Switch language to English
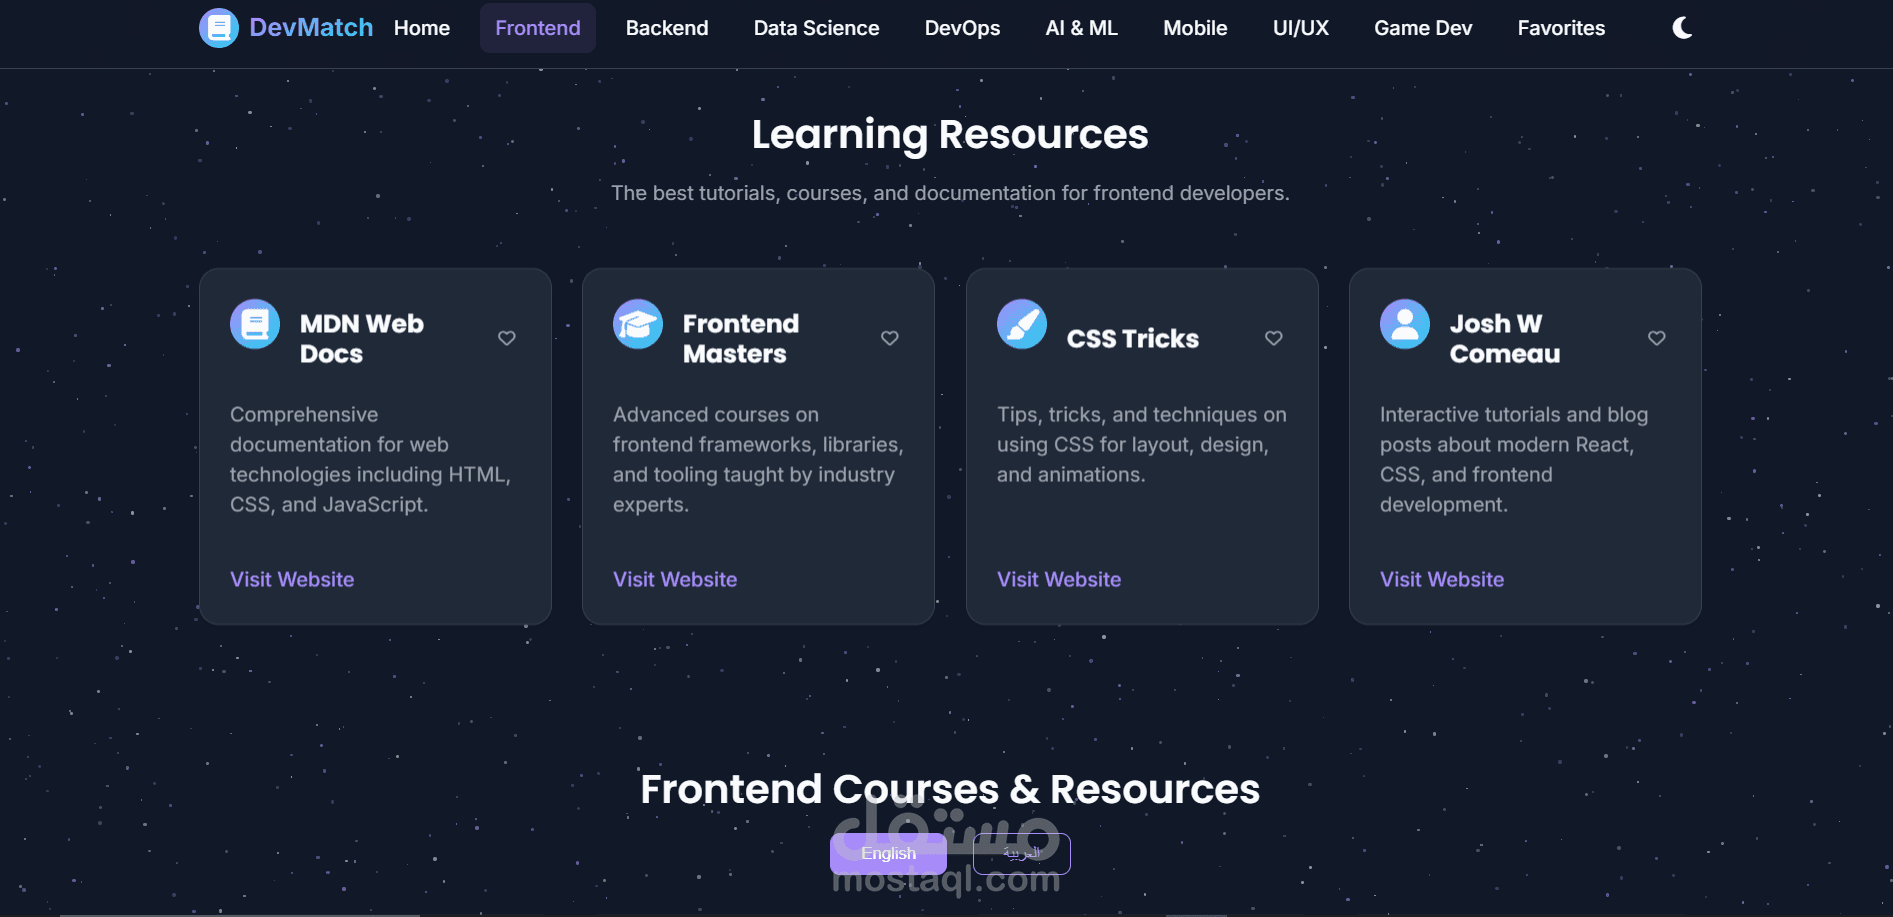Viewport: 1893px width, 917px height. 888,853
